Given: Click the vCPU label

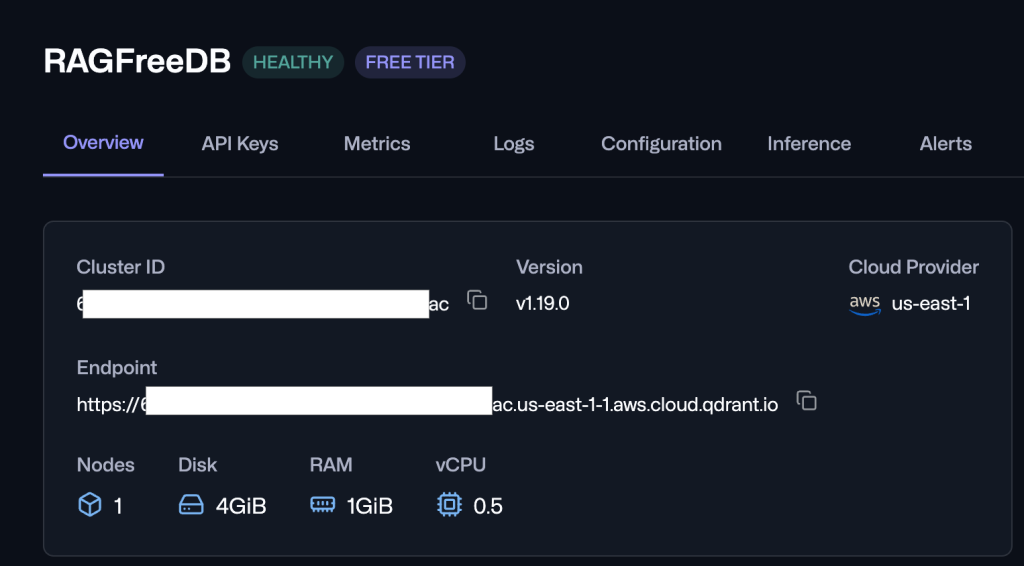Looking at the screenshot, I should (460, 465).
